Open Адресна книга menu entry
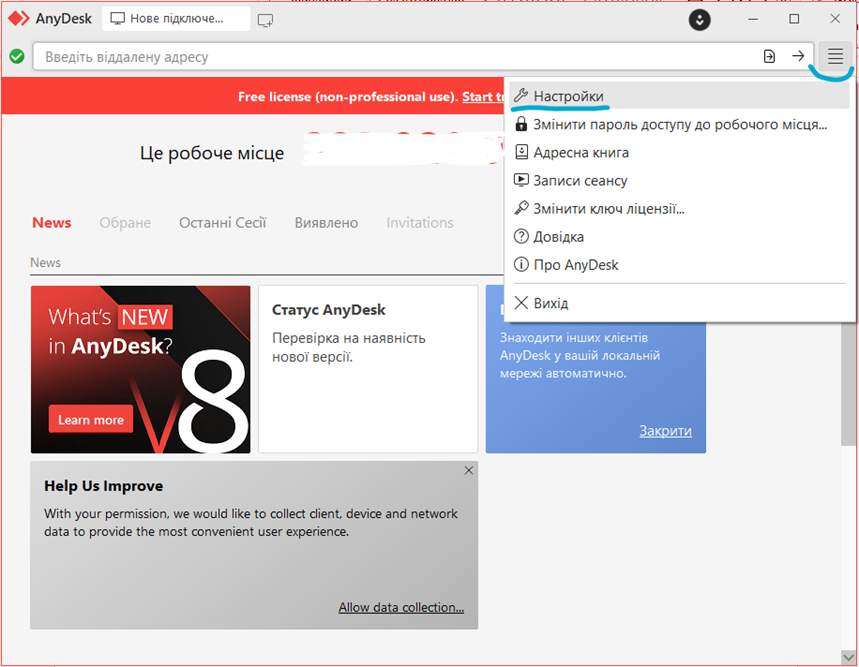Image resolution: width=859 pixels, height=667 pixels. tap(580, 153)
